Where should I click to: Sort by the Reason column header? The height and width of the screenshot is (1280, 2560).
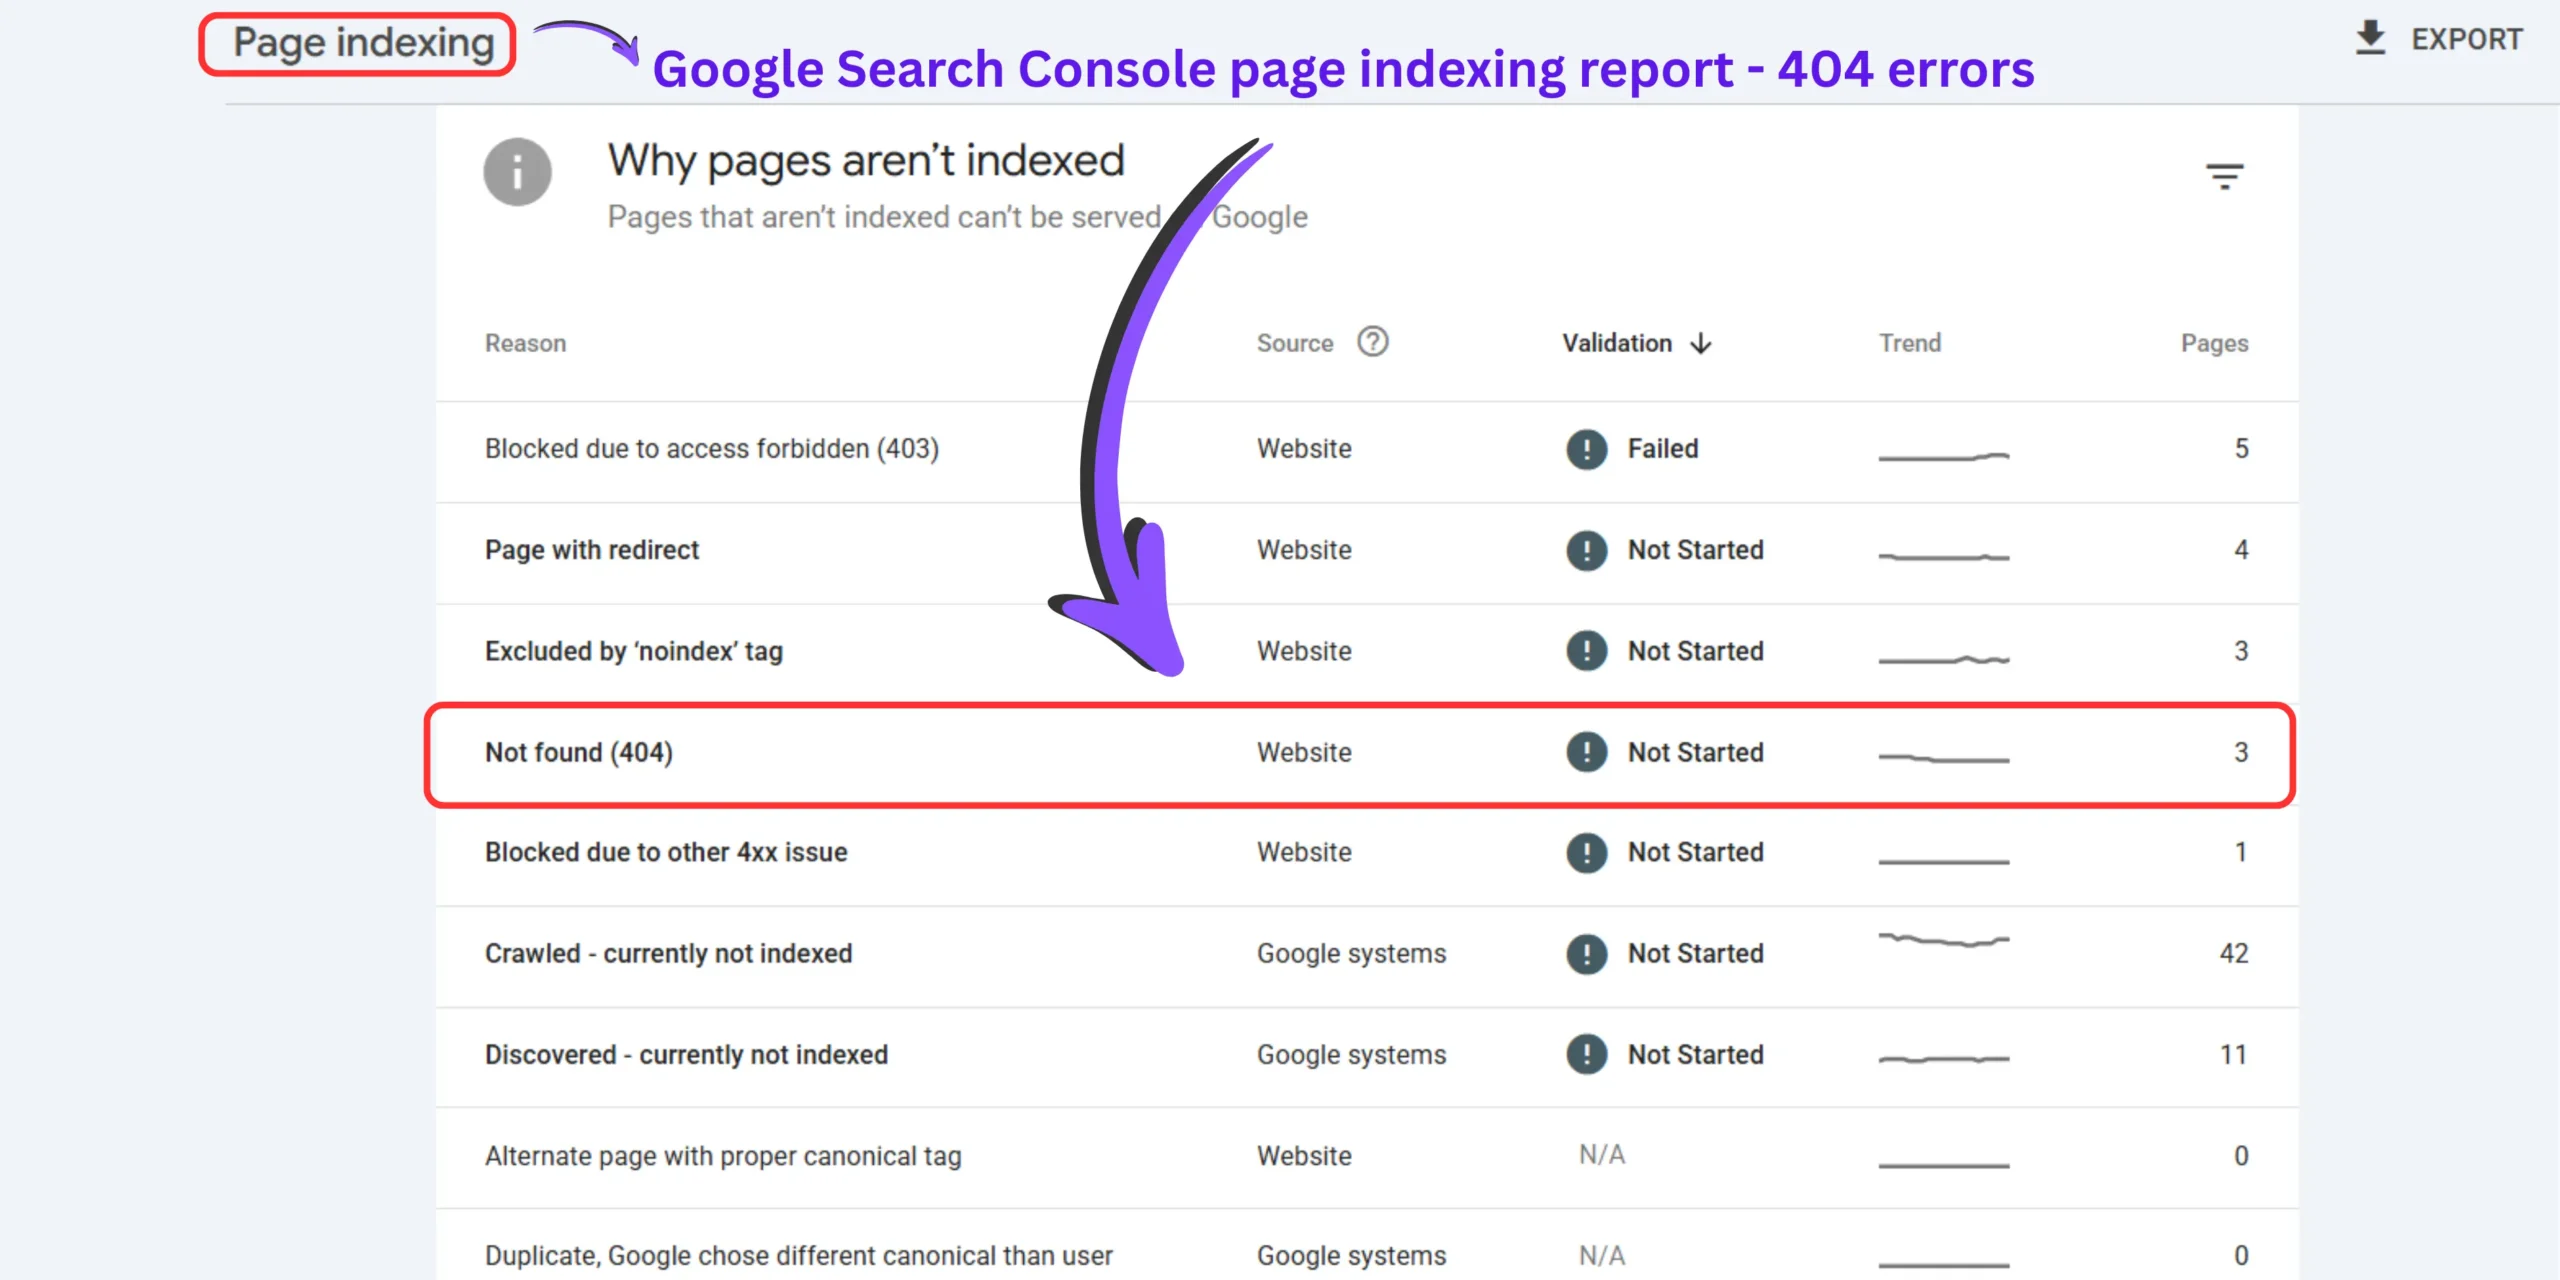pyautogui.click(x=525, y=343)
